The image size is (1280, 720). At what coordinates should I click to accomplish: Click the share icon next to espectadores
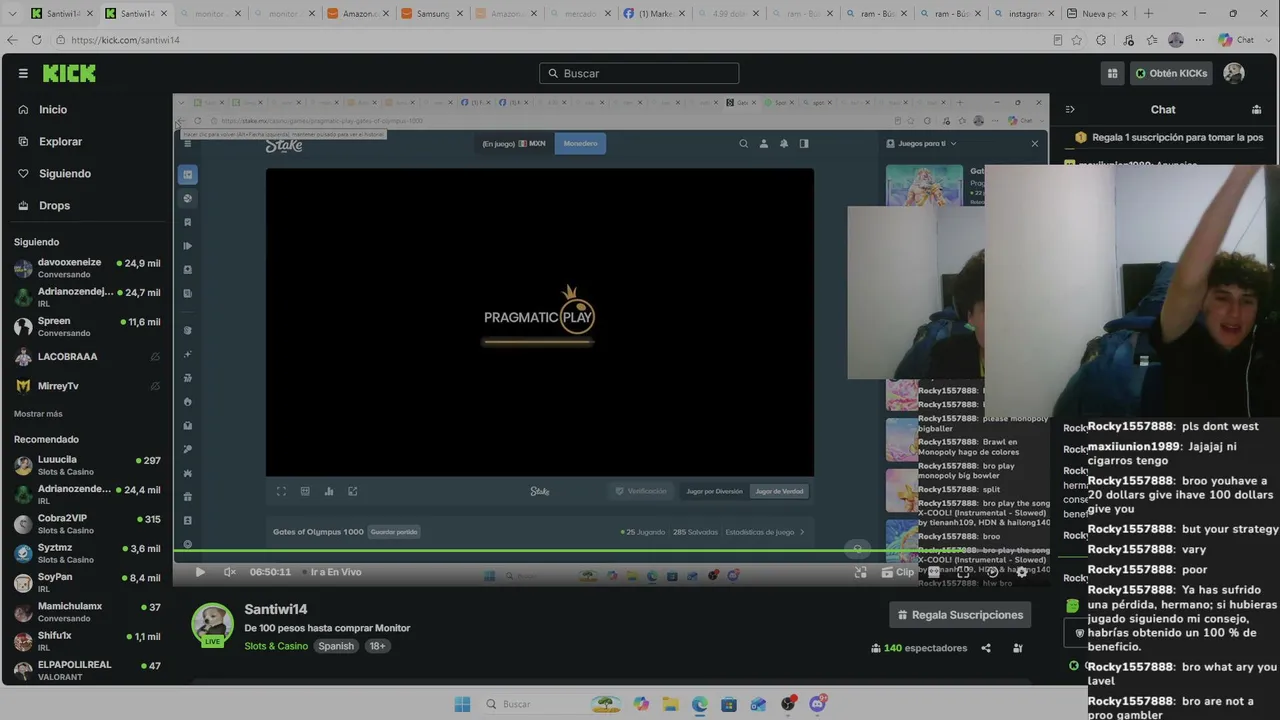[986, 648]
